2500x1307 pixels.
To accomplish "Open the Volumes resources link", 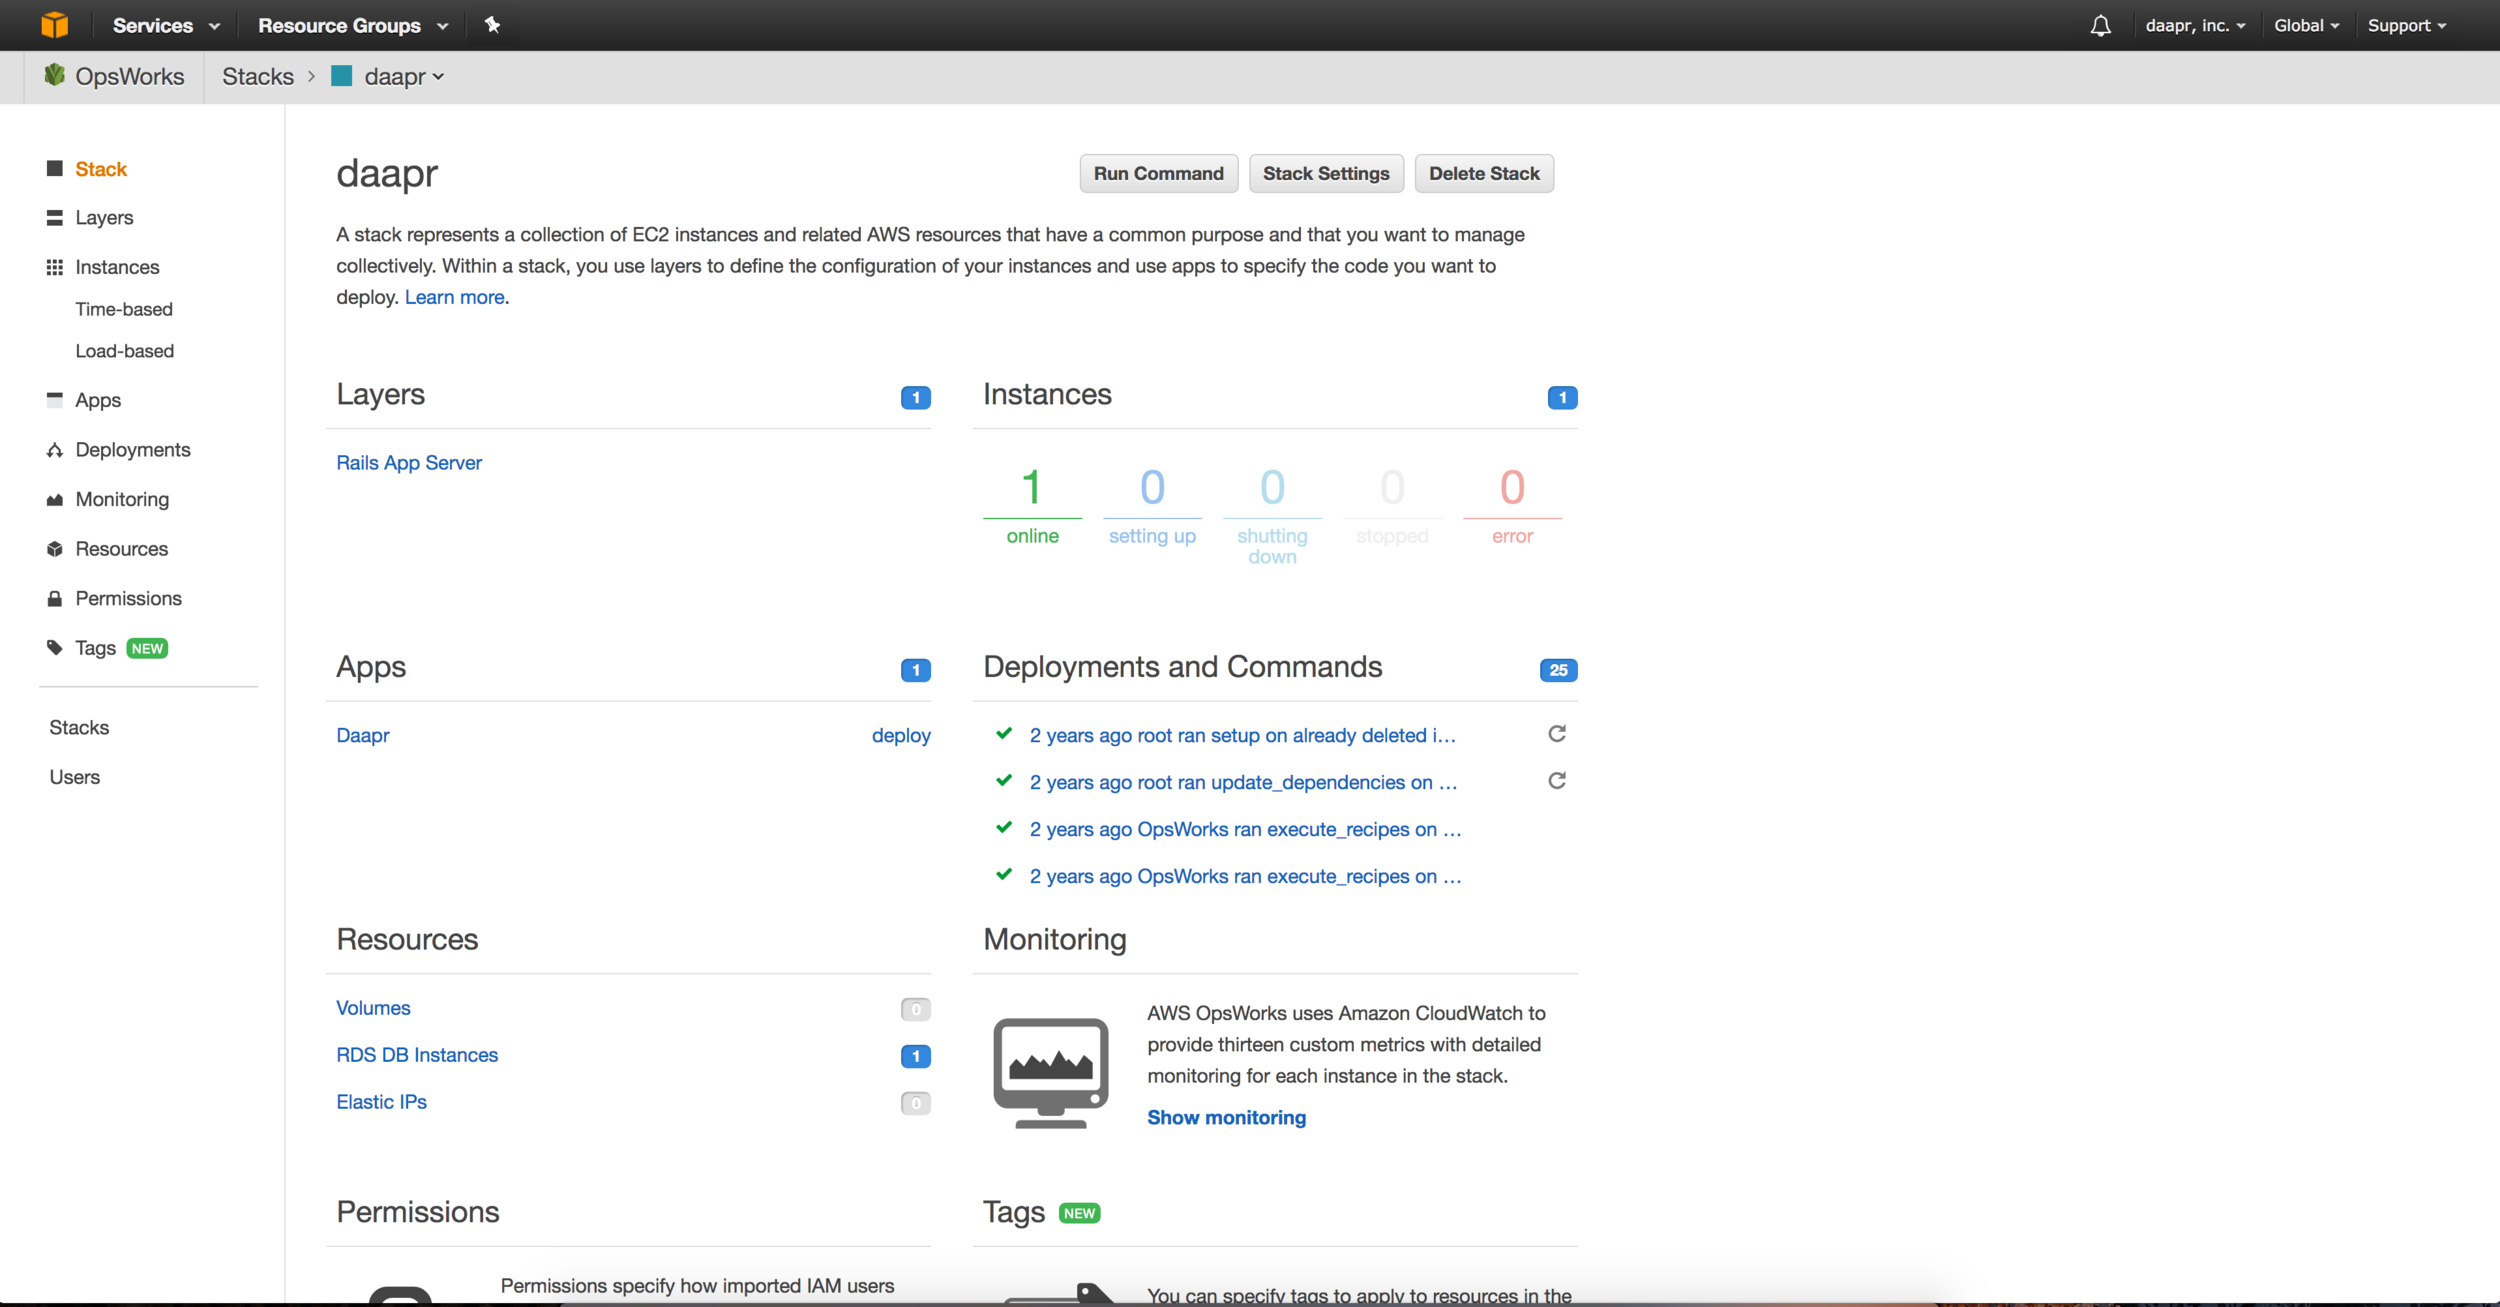I will [373, 1008].
